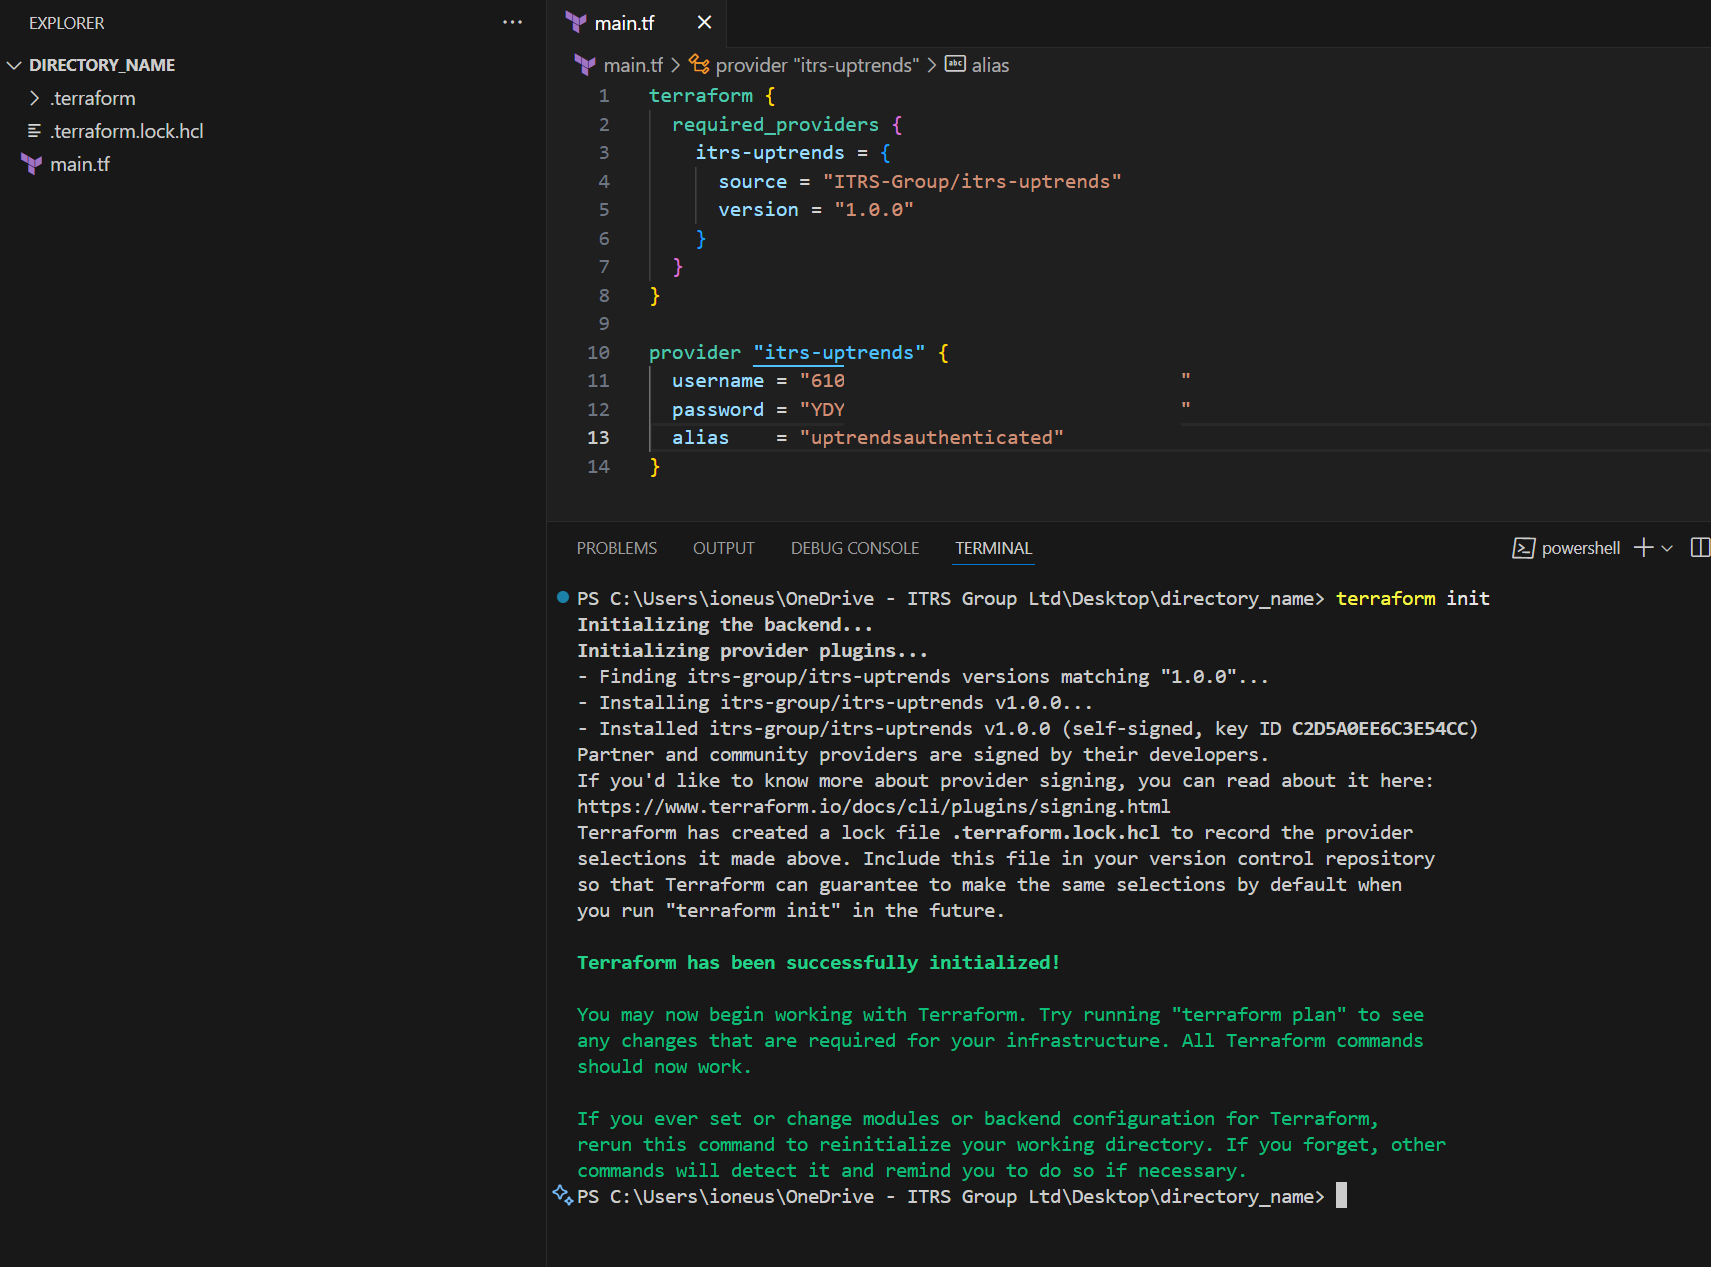Close the main.tf editor tab
This screenshot has height=1267, width=1711.
[x=704, y=22]
